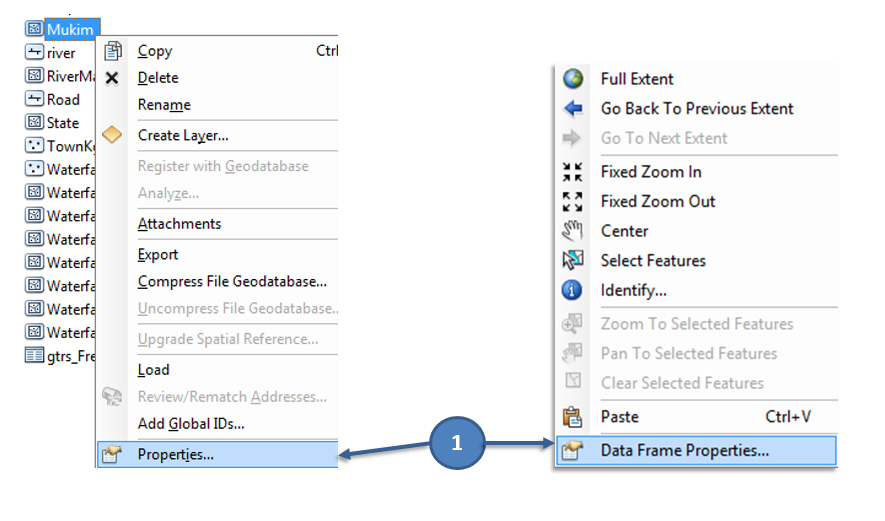The width and height of the screenshot is (885, 521).
Task: Click the Full Extent globe icon
Action: 573,79
